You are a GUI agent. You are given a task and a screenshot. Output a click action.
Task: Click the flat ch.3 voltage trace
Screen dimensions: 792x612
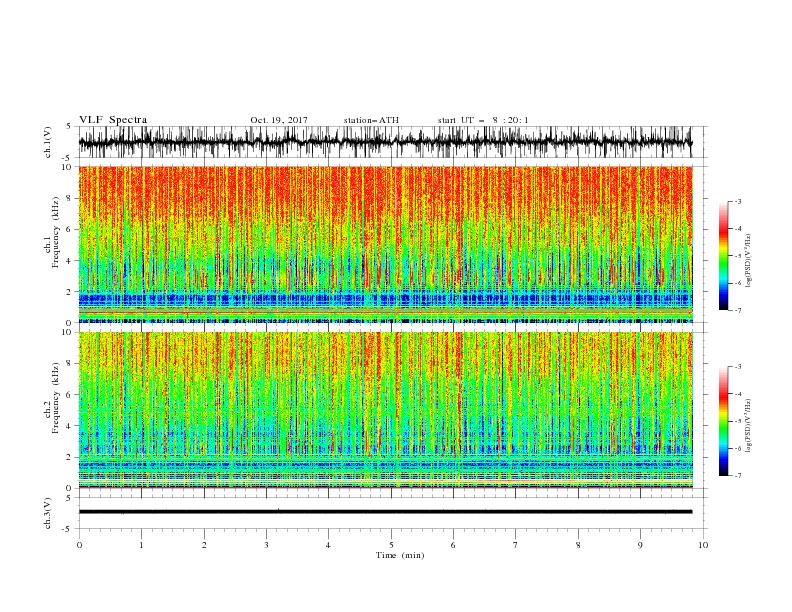pyautogui.click(x=385, y=512)
